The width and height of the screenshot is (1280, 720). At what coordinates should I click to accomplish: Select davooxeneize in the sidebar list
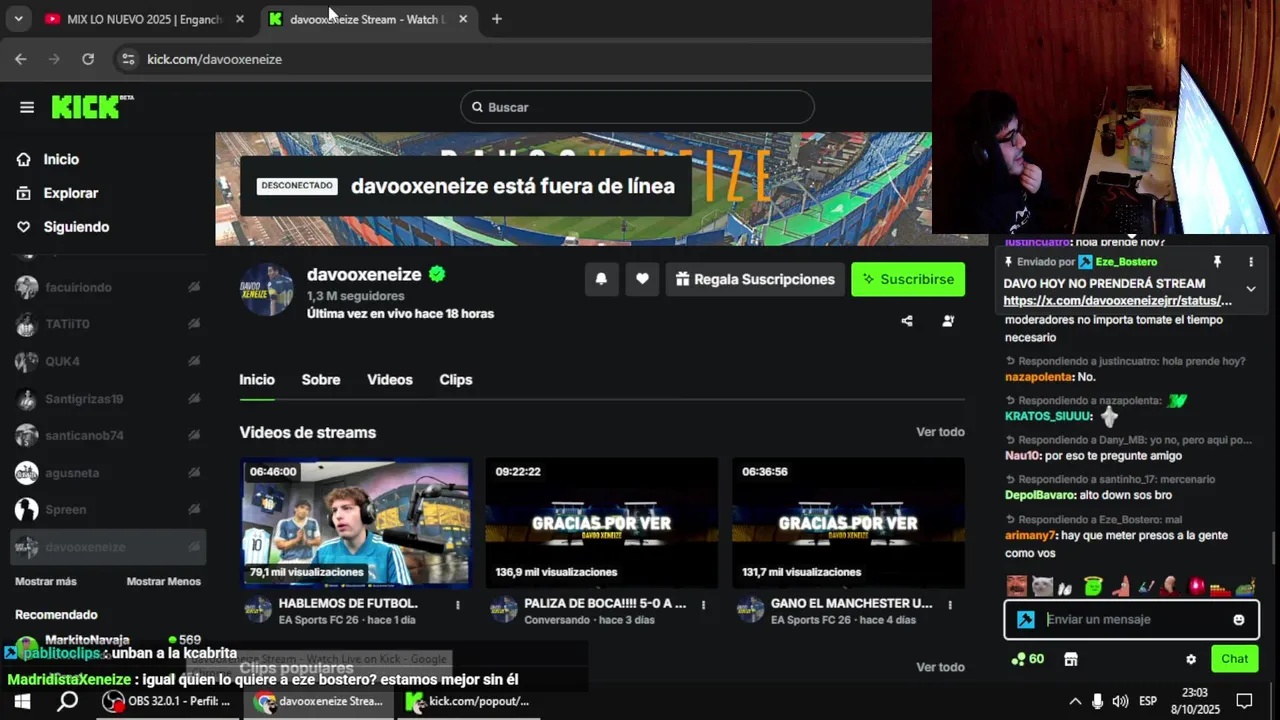[x=108, y=547]
